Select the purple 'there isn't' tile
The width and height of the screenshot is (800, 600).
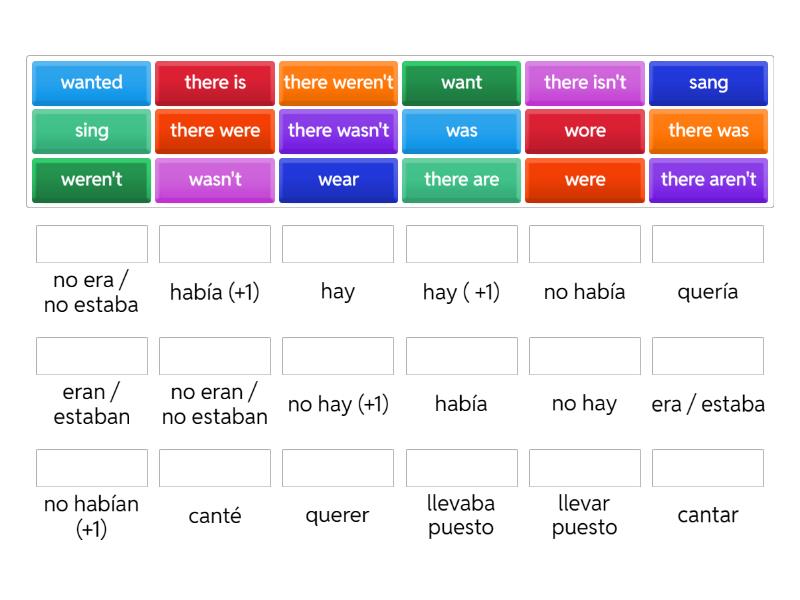(x=585, y=83)
